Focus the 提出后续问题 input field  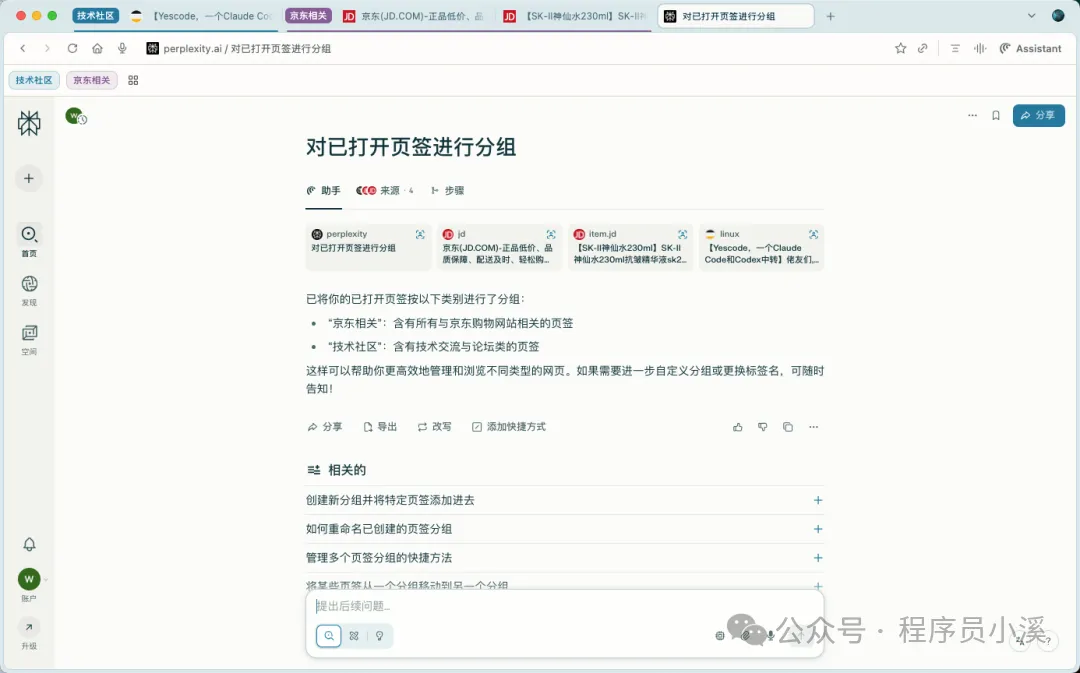click(565, 606)
